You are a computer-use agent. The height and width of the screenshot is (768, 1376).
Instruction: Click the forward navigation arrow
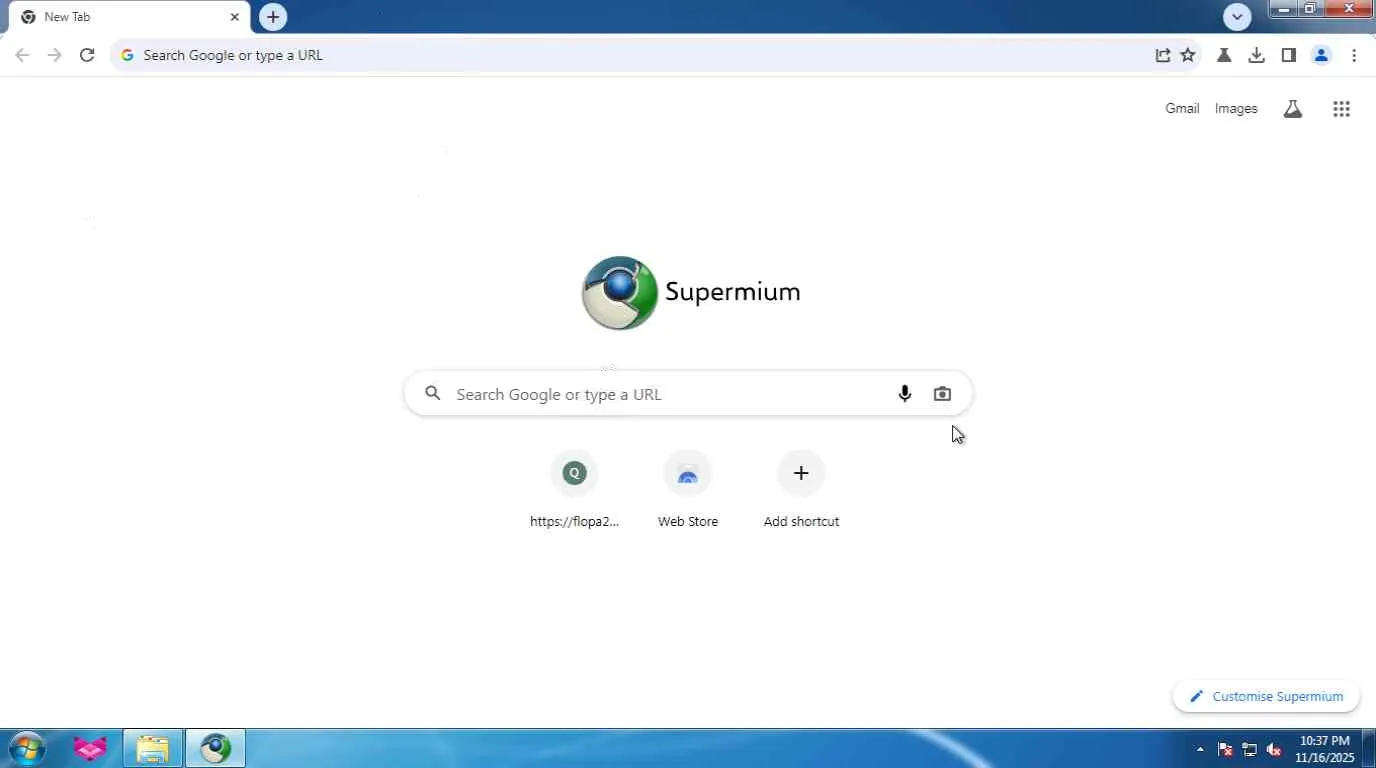55,55
